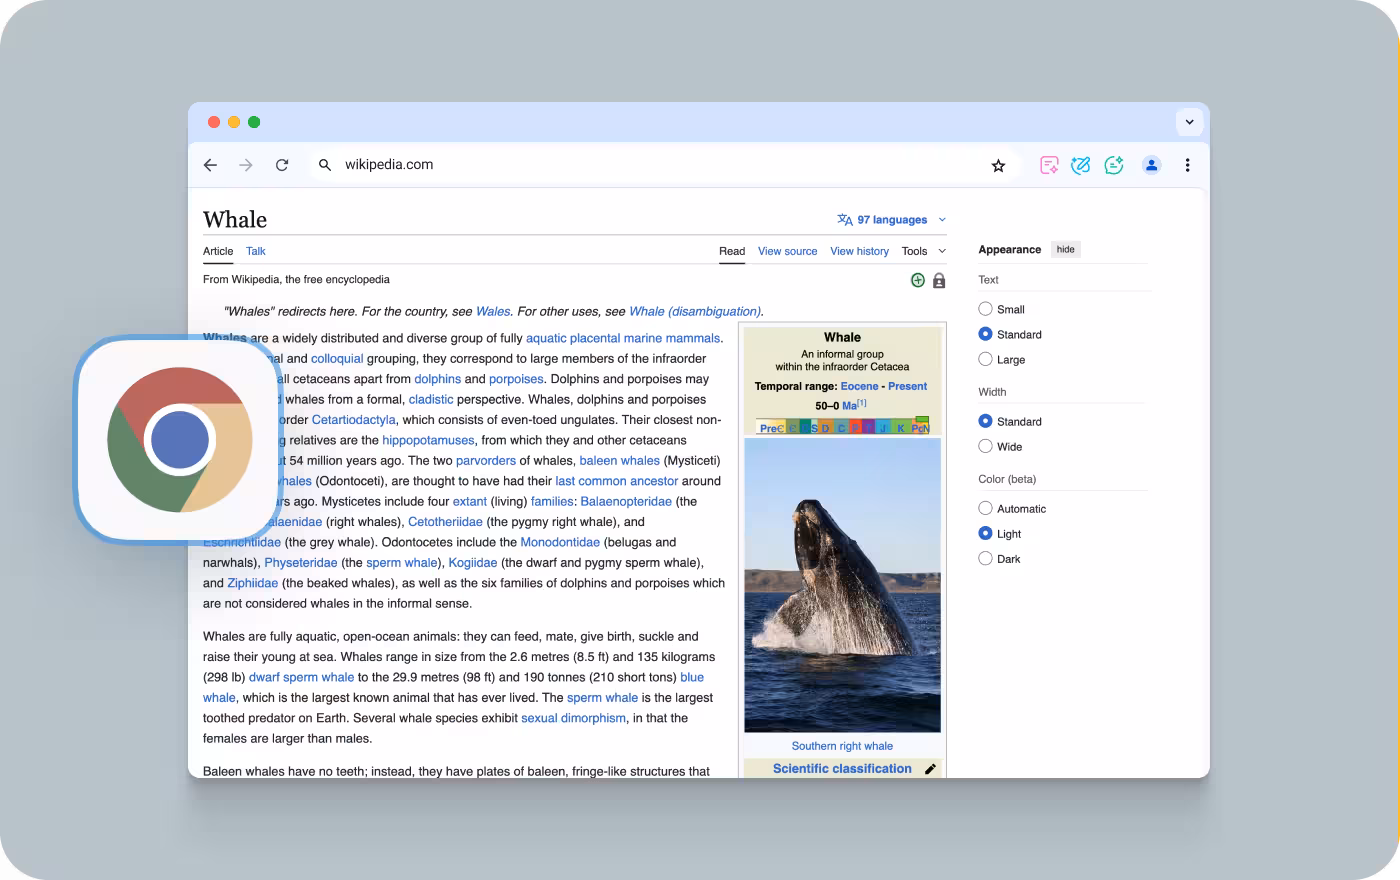This screenshot has width=1400, height=880.
Task: Go forward using the browser forward arrow
Action: coord(246,165)
